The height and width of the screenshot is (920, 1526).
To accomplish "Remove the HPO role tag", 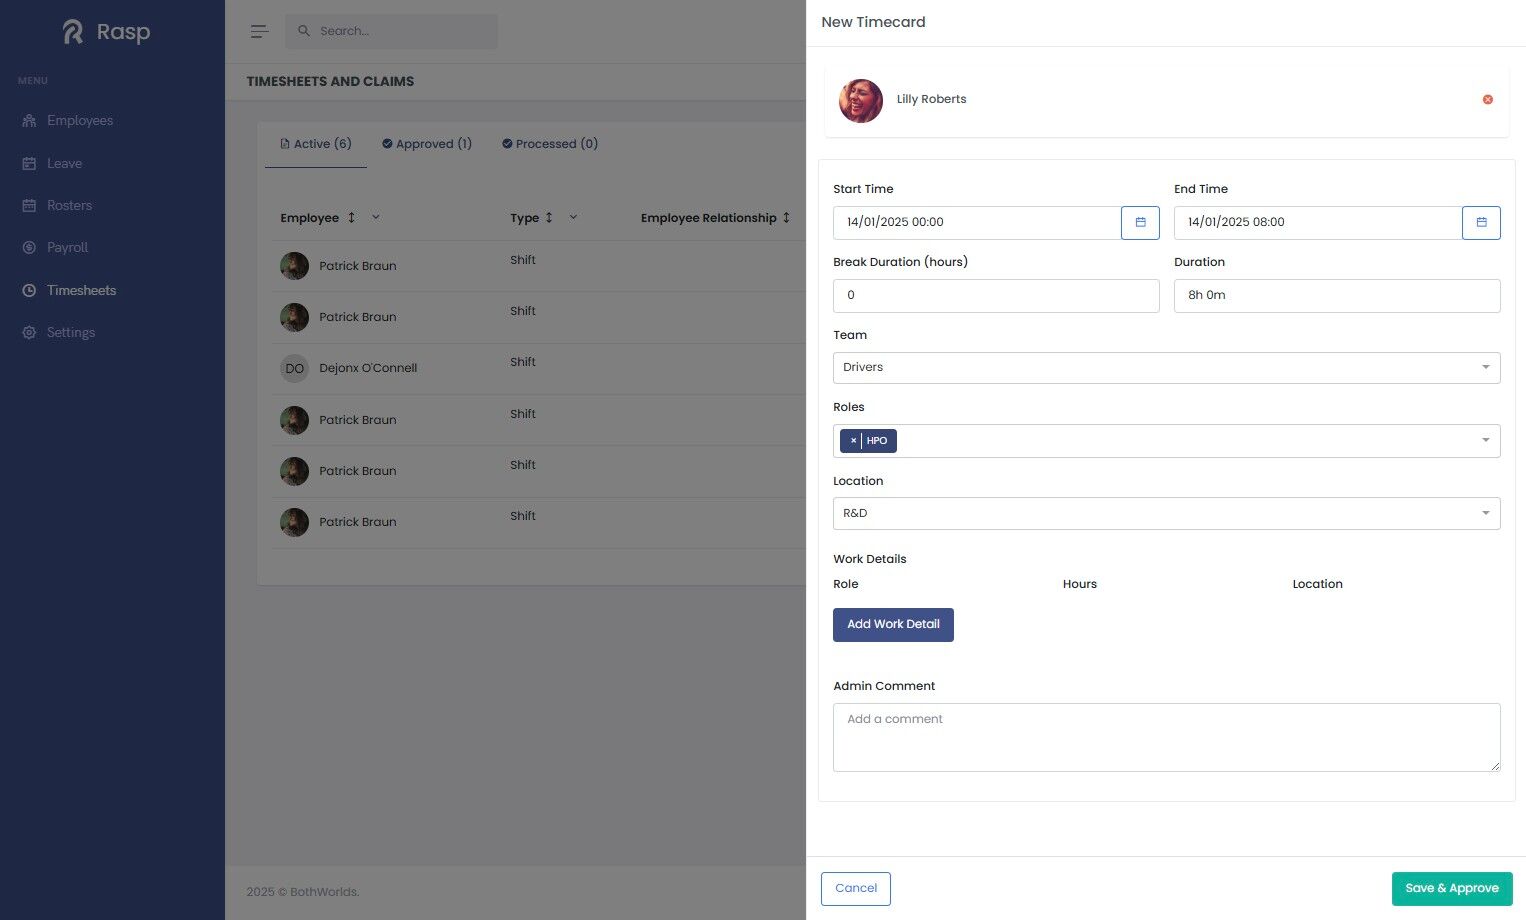I will pos(853,441).
